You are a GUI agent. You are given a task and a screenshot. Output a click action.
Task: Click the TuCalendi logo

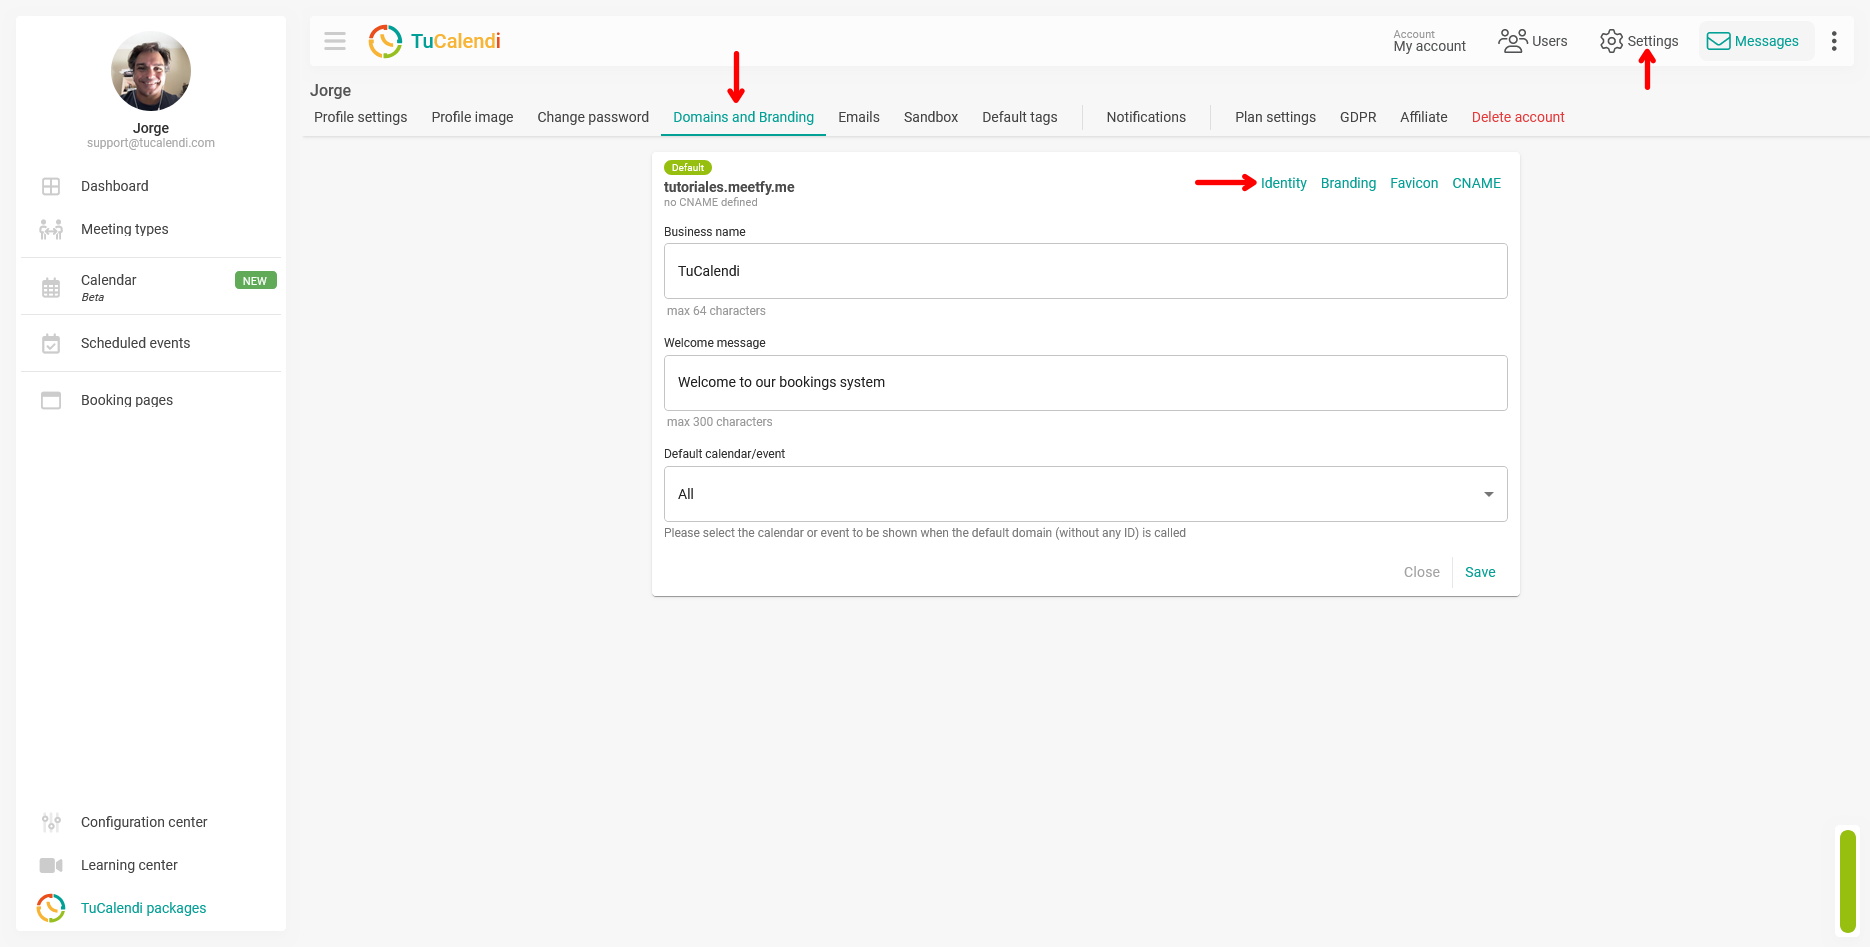click(x=434, y=41)
